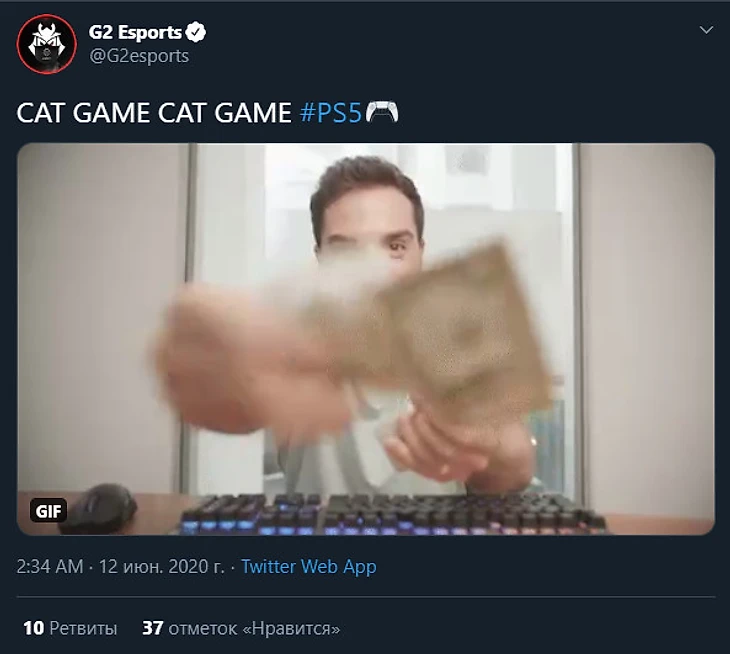Click the 12 июн. 2020 г. date

point(162,566)
